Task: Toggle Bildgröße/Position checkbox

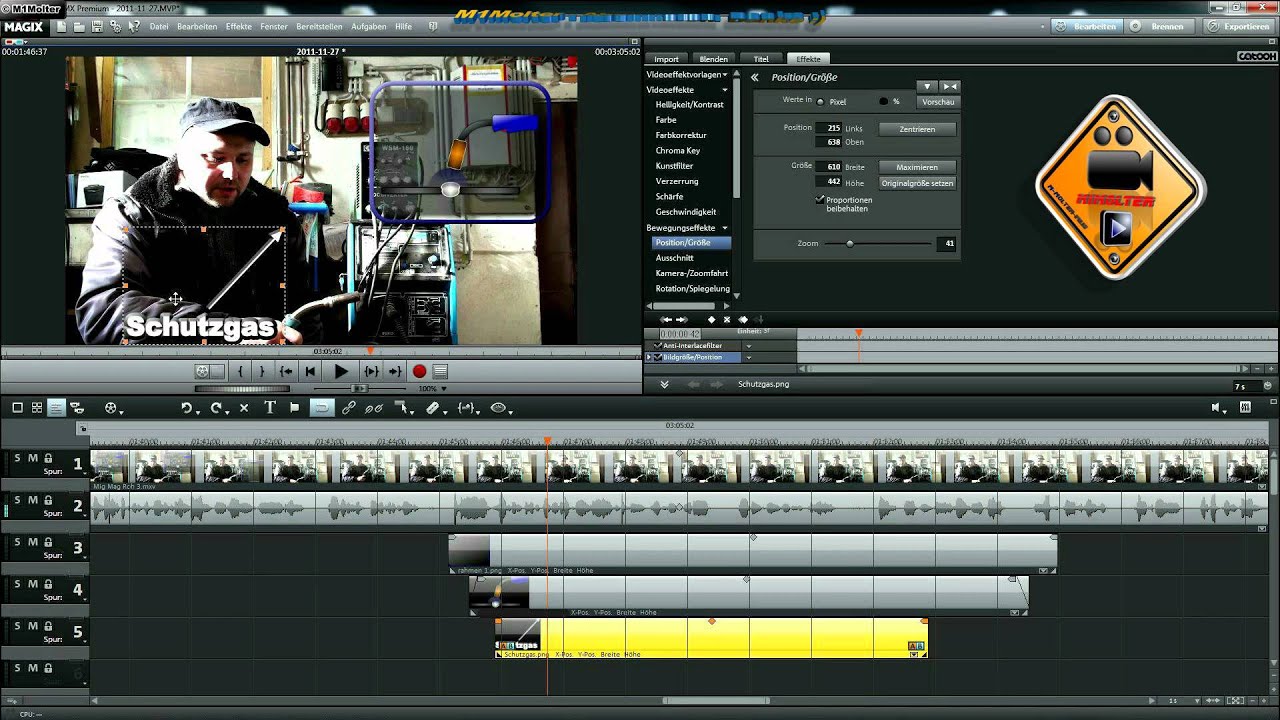Action: 657,357
